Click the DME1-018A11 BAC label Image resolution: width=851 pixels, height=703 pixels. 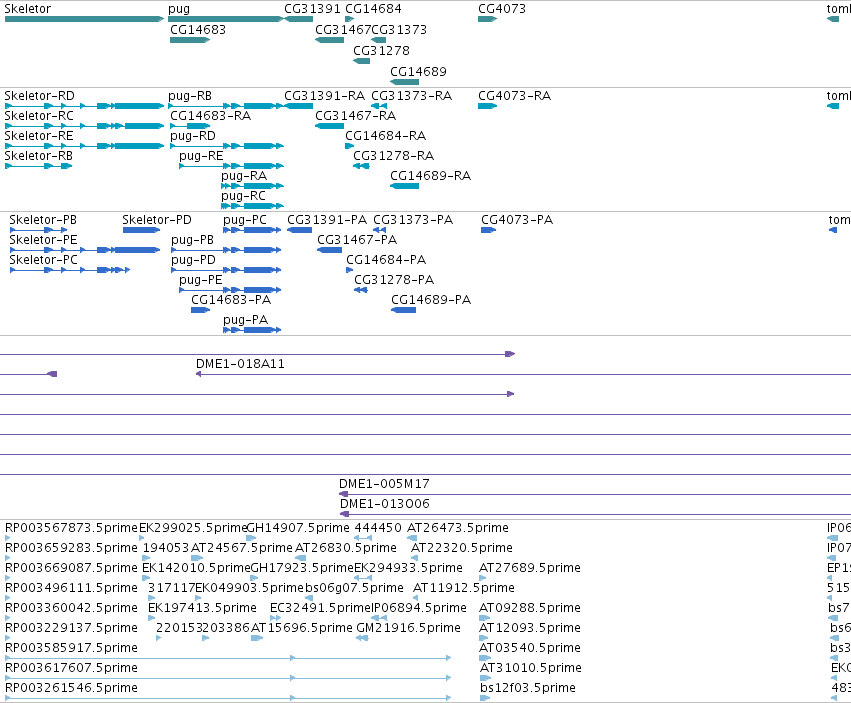(x=240, y=364)
